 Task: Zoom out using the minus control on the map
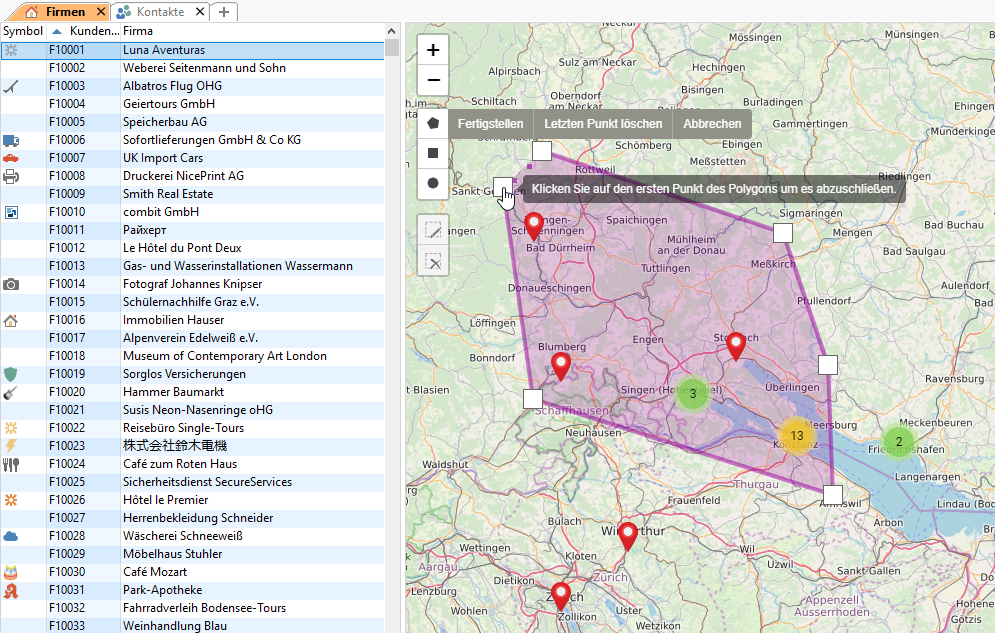pyautogui.click(x=432, y=80)
